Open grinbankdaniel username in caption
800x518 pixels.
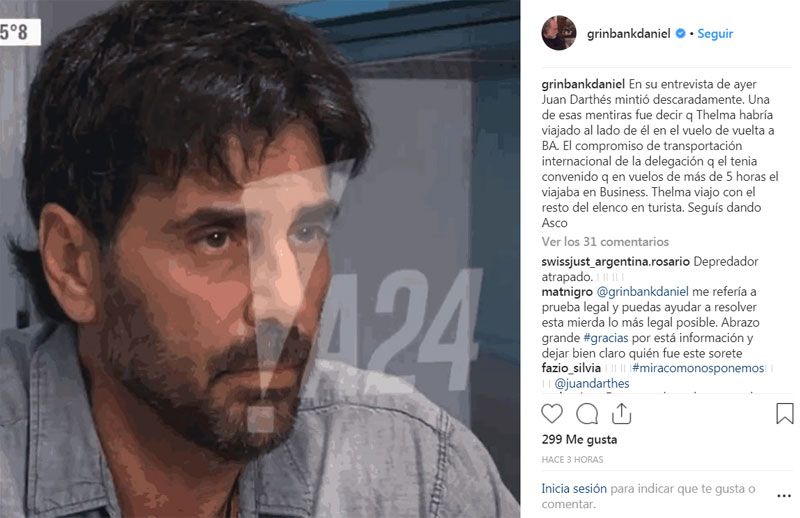[583, 84]
